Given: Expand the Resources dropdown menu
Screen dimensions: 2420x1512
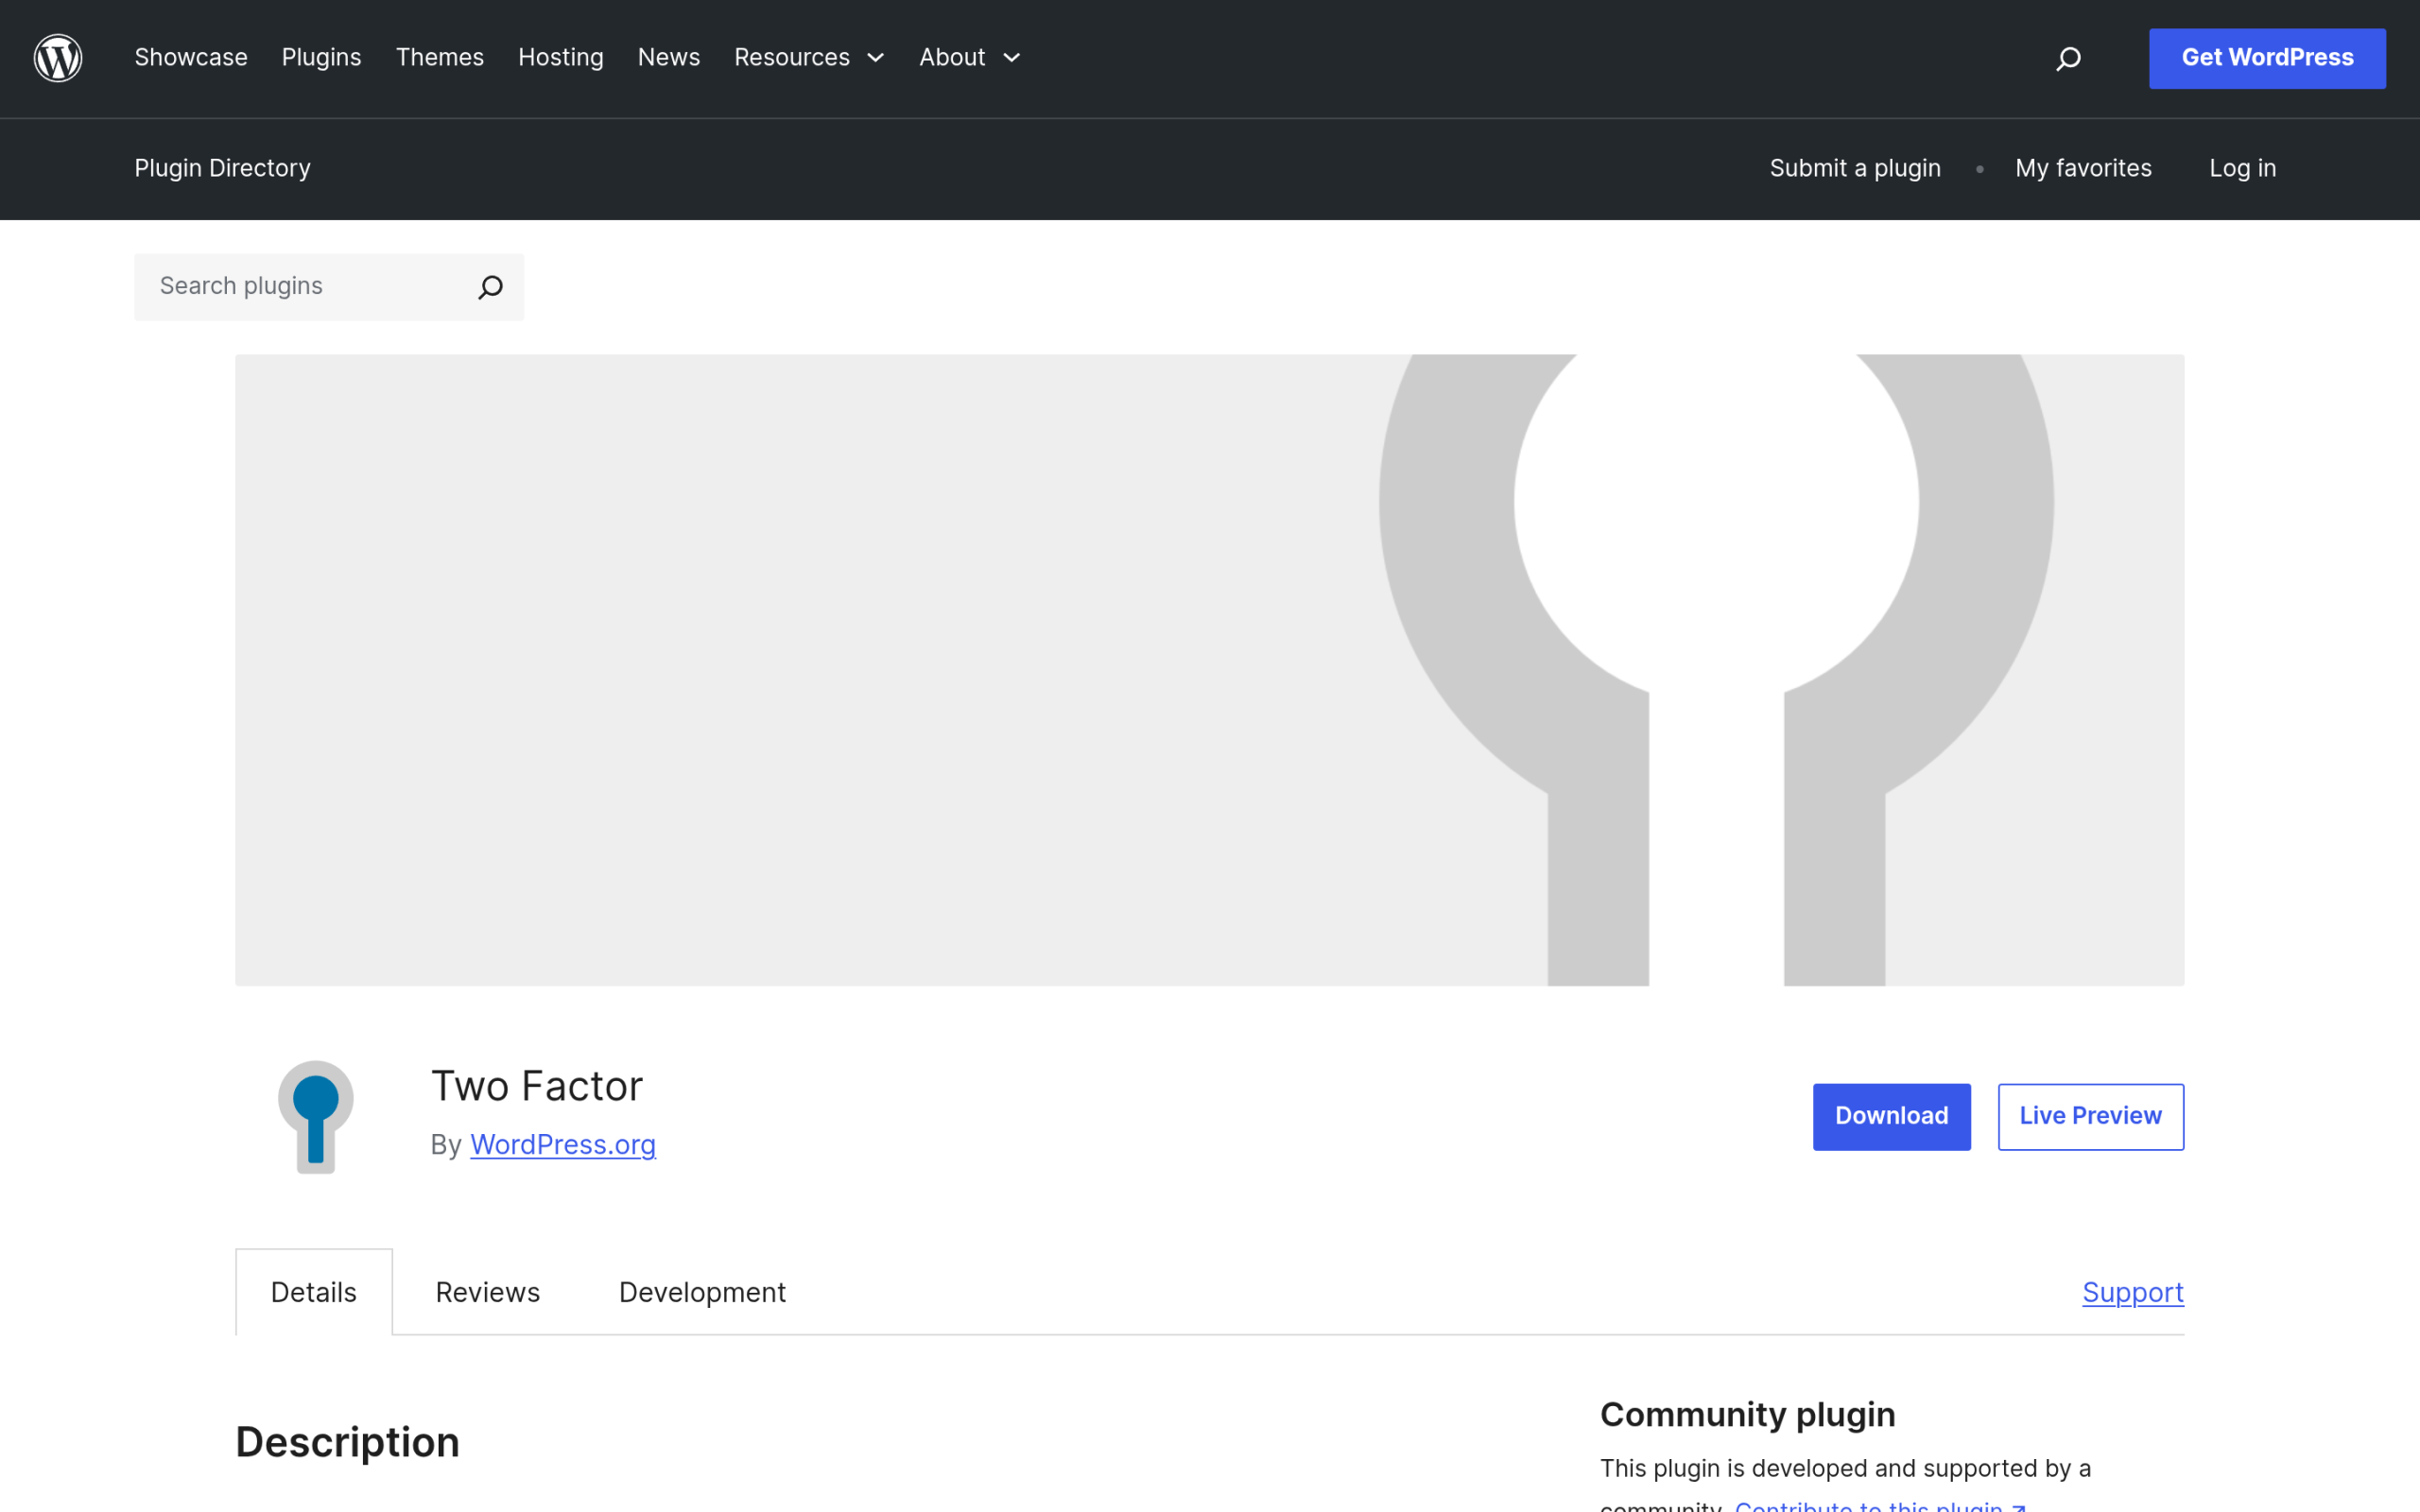Looking at the screenshot, I should tap(809, 58).
